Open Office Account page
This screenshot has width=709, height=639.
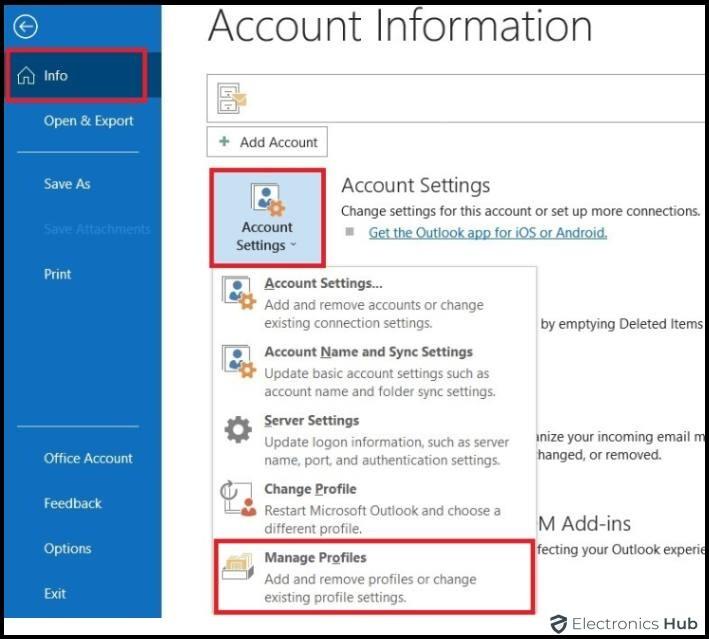coord(88,458)
